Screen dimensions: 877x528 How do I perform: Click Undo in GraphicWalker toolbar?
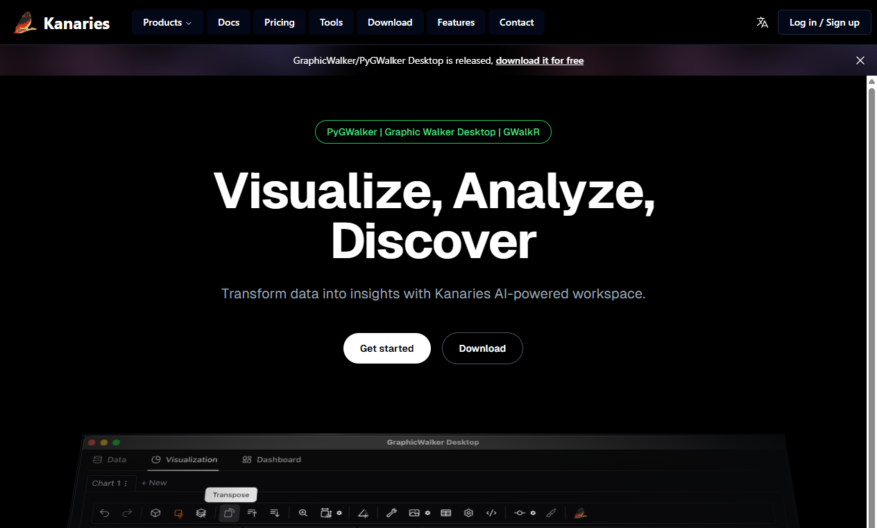[105, 513]
